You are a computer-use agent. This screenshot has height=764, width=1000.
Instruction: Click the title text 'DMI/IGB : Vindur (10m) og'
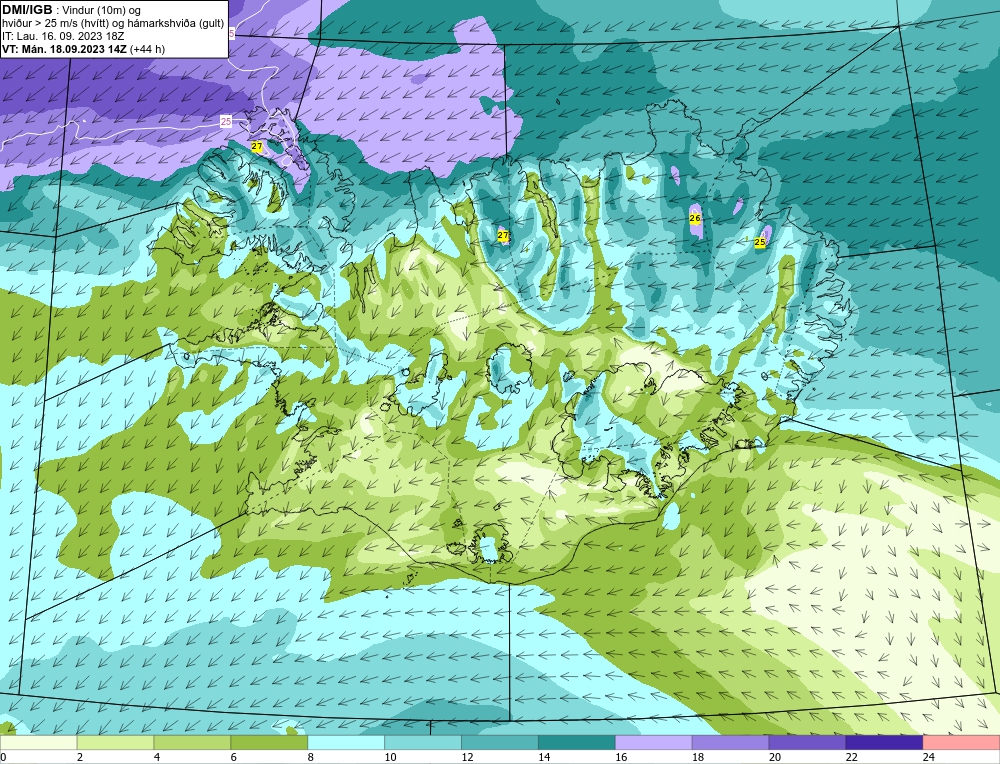pyautogui.click(x=72, y=10)
